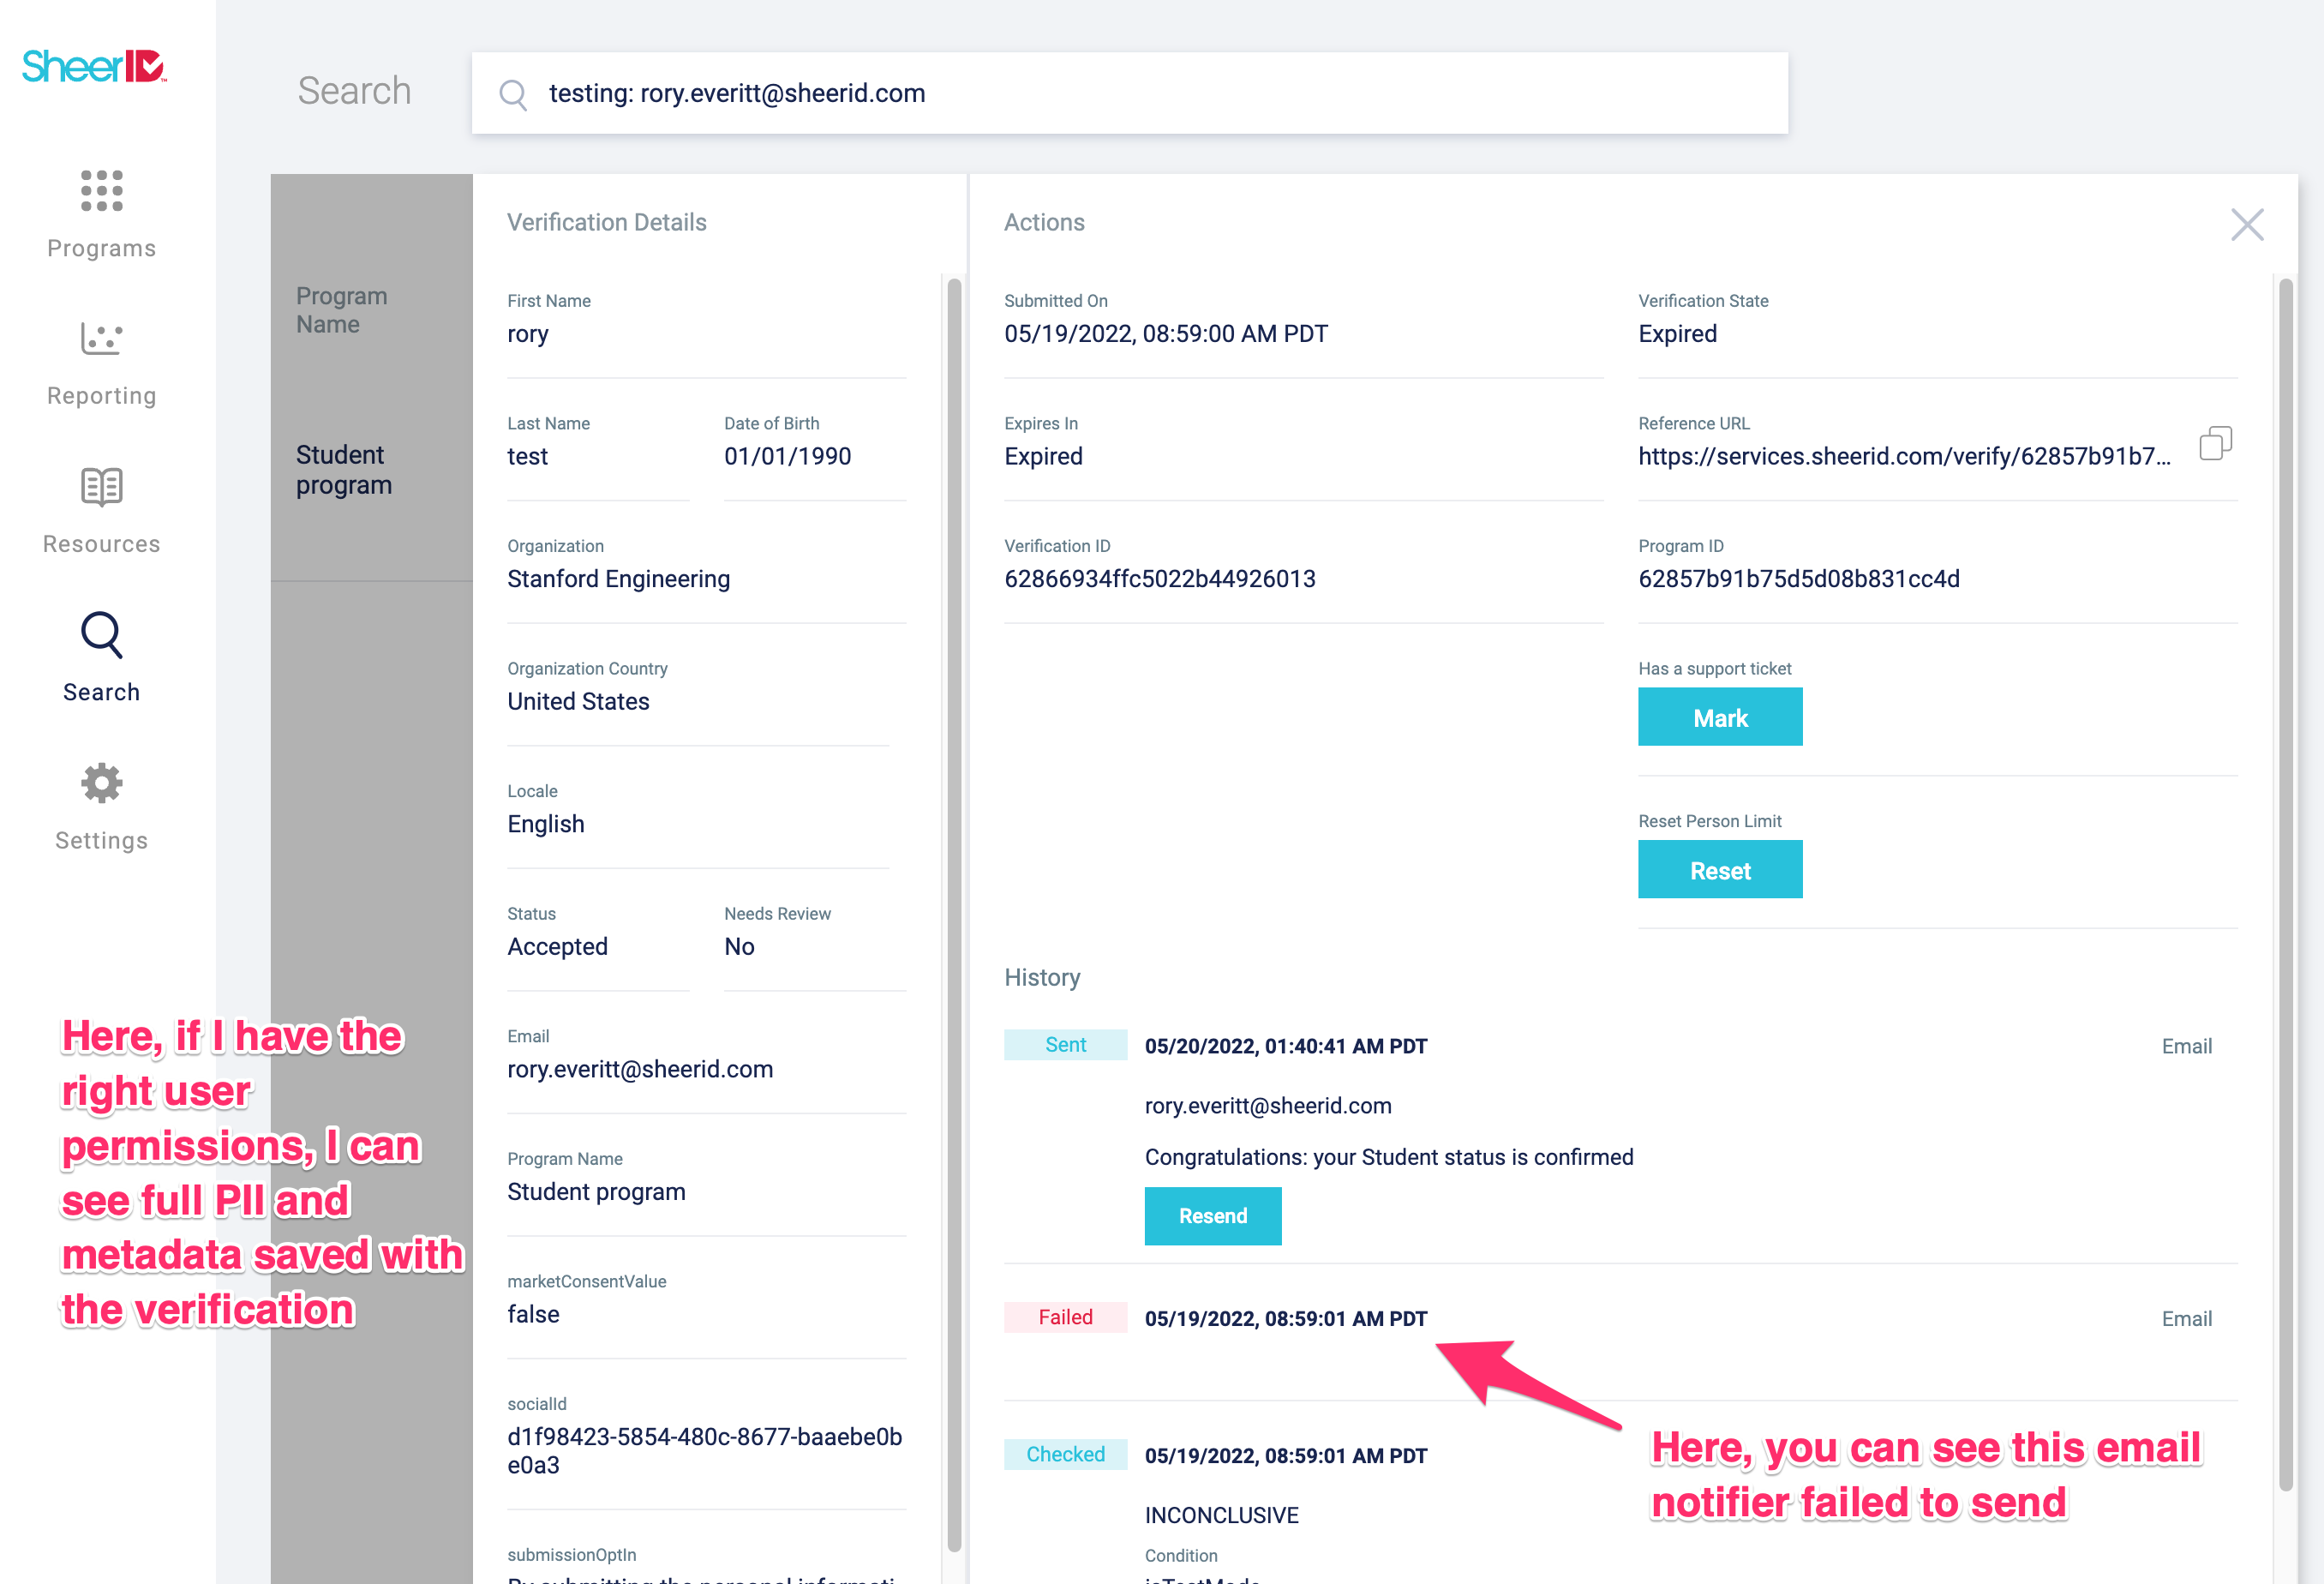Open the Programs grid icon

[x=101, y=190]
